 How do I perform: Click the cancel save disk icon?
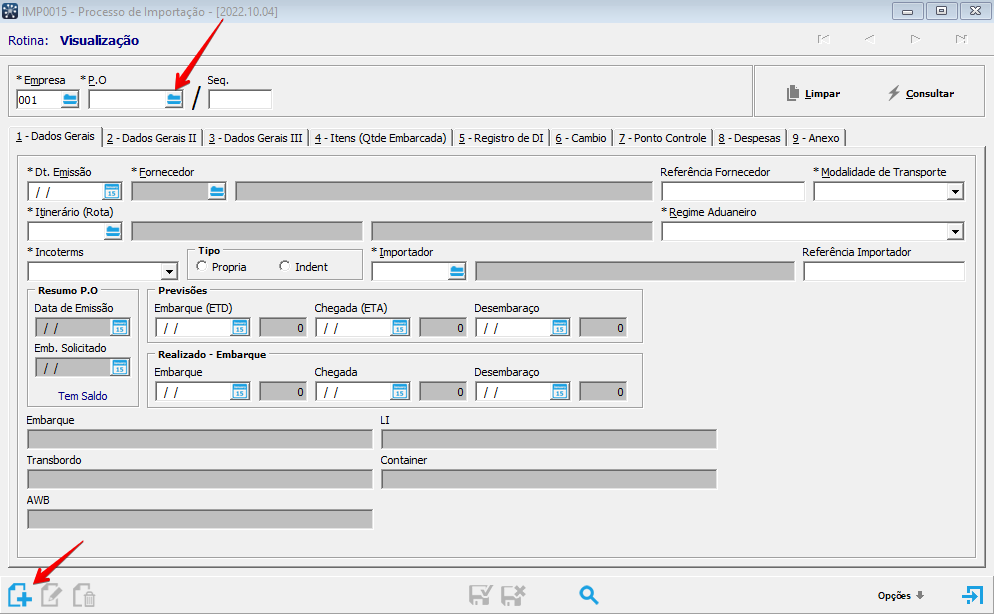513,595
